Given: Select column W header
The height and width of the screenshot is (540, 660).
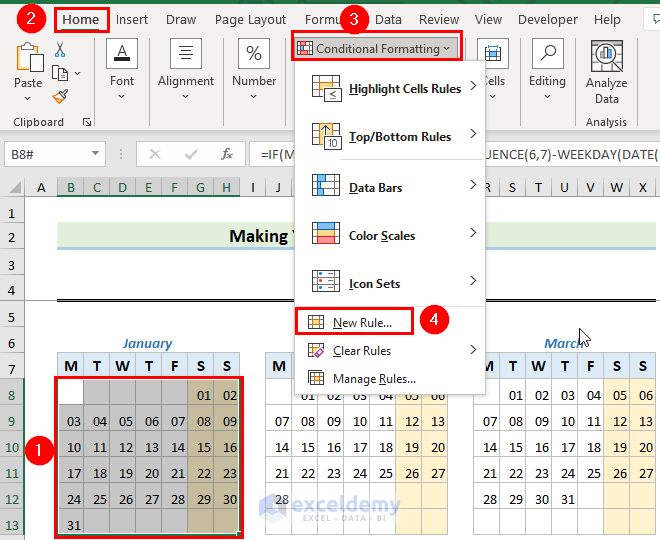Looking at the screenshot, I should (x=616, y=188).
